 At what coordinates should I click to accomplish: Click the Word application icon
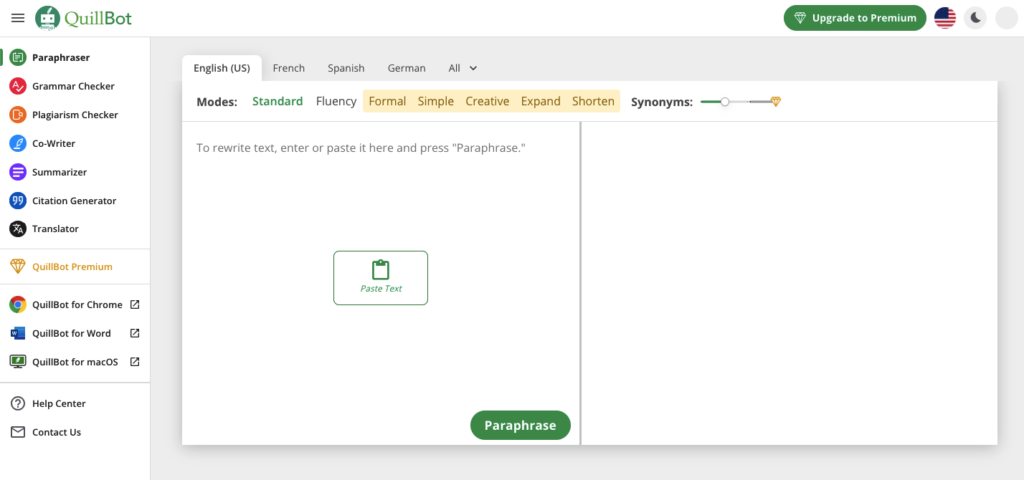(x=18, y=333)
